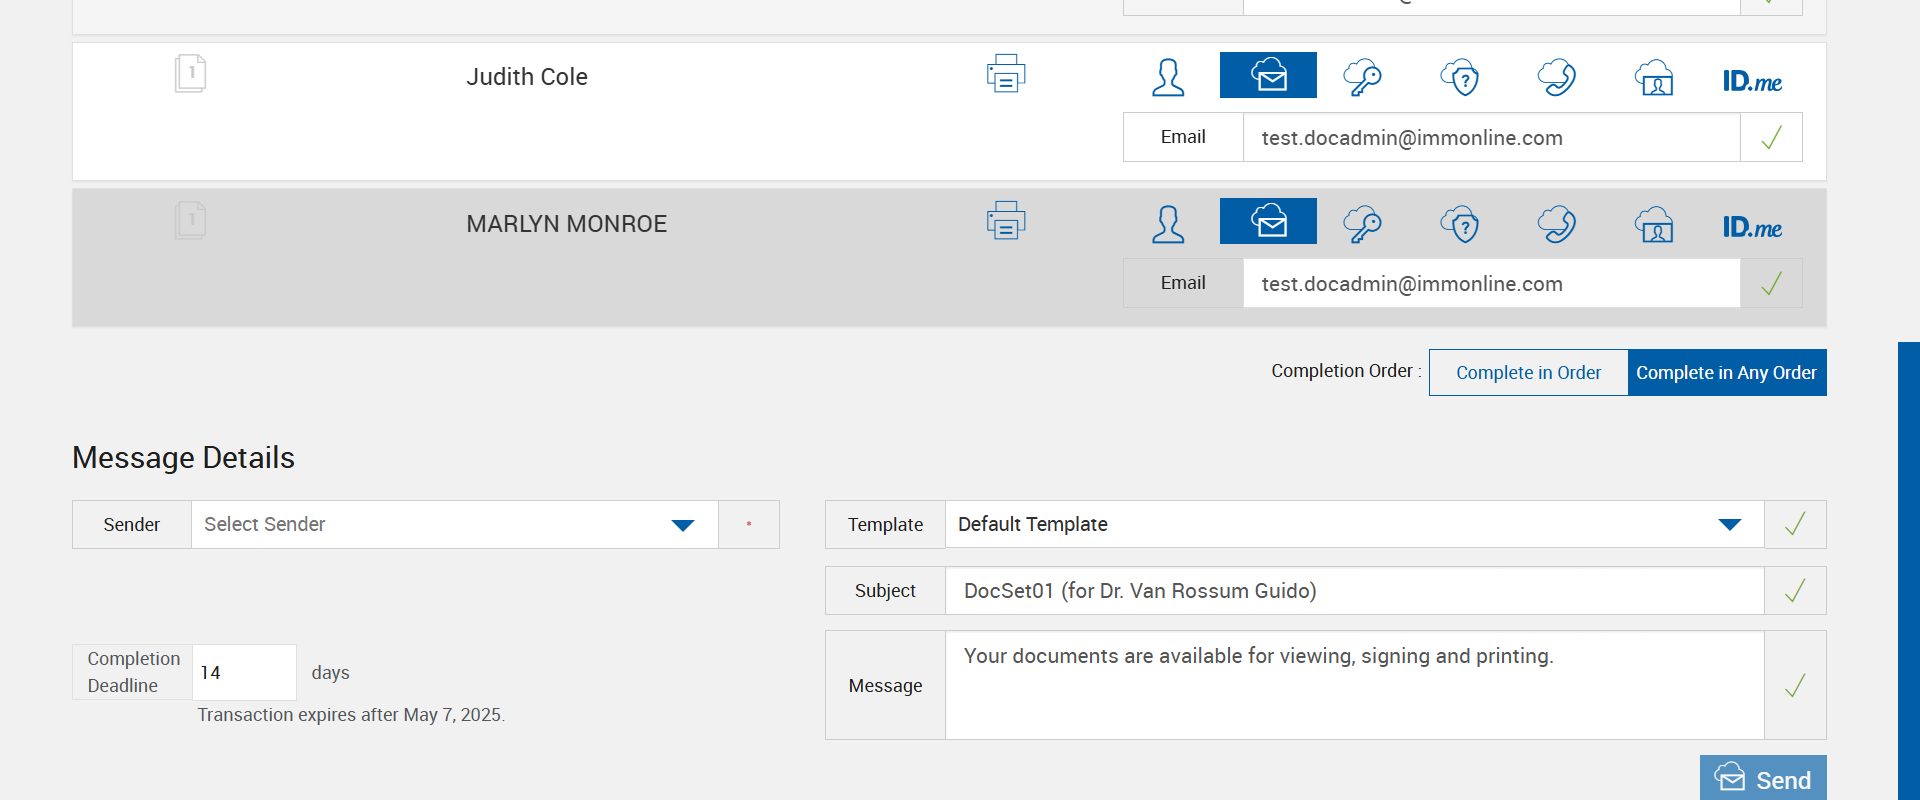
Task: Select email authentication for Judith Cole
Action: 1268,76
